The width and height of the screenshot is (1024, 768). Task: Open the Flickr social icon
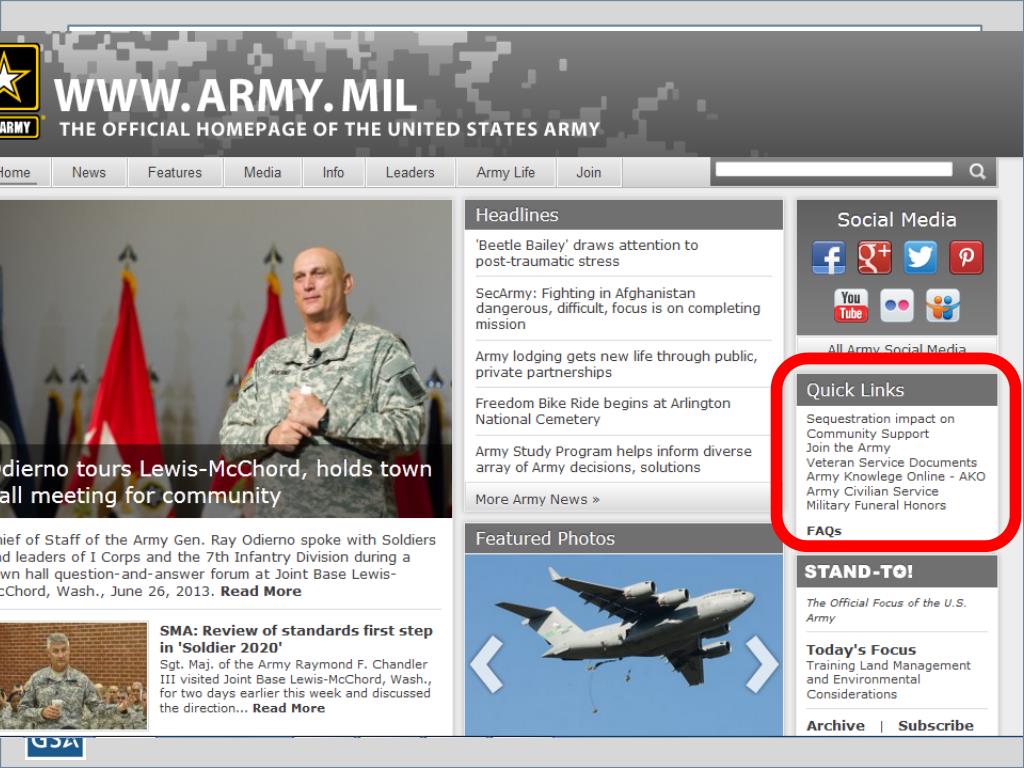(897, 306)
